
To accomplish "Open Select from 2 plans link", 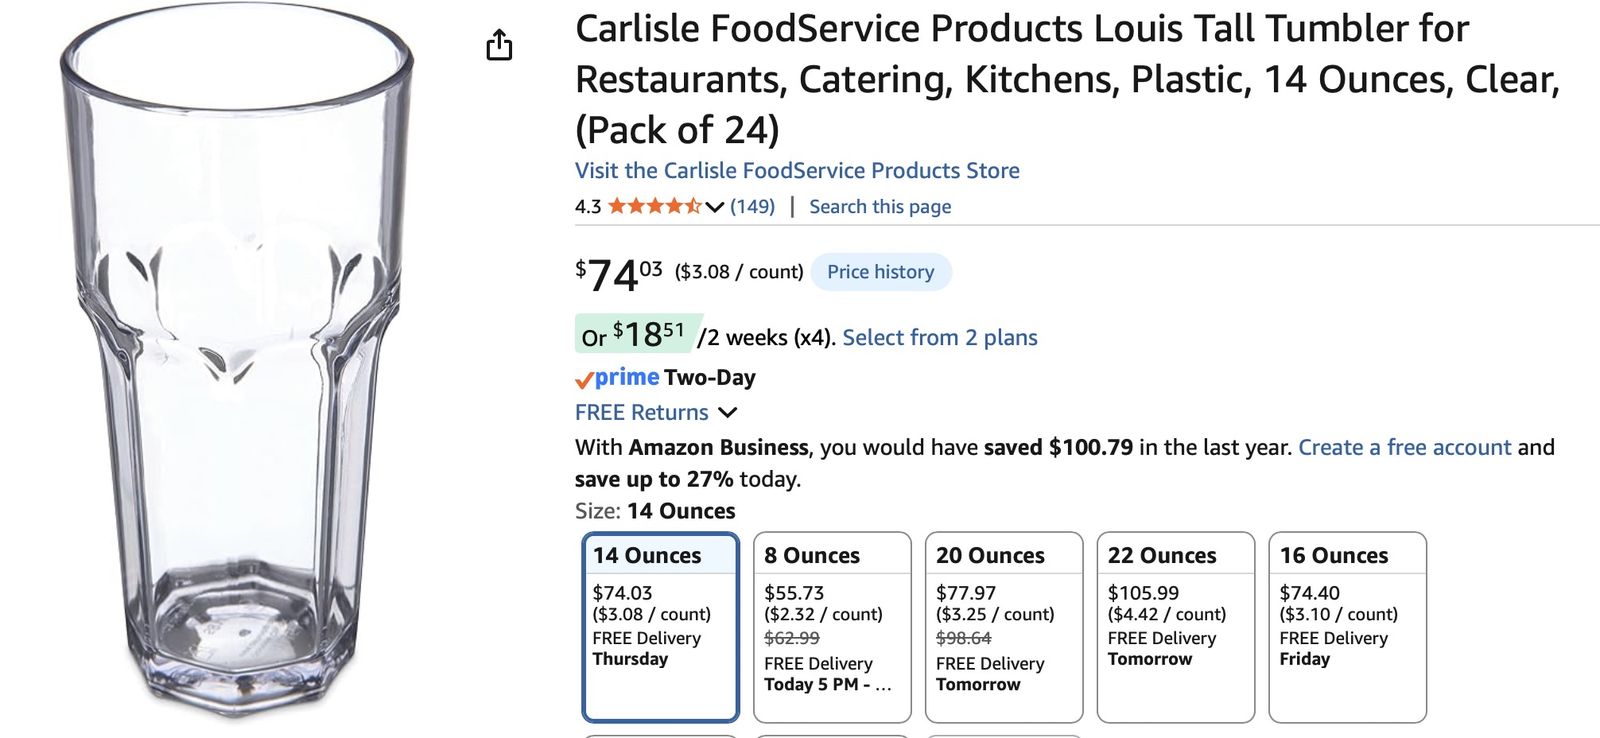I will (940, 338).
